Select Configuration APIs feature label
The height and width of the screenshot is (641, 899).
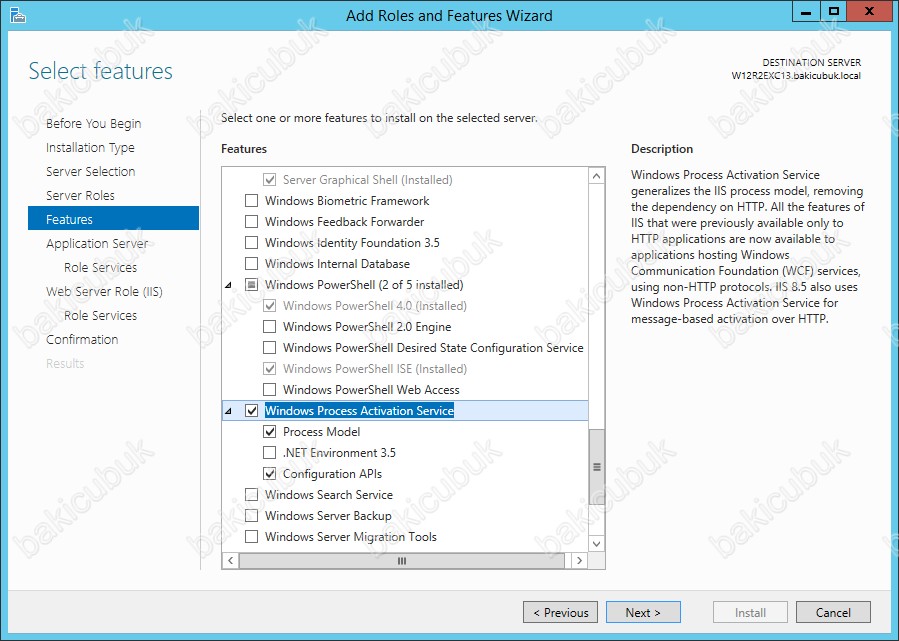pos(333,474)
